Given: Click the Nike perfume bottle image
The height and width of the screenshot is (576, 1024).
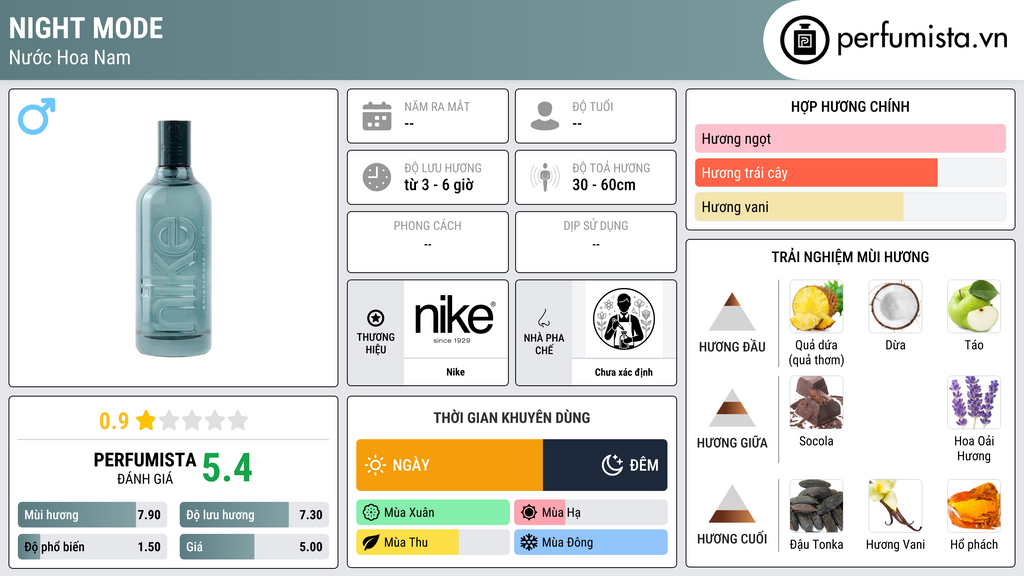Looking at the screenshot, I should pos(174,238).
